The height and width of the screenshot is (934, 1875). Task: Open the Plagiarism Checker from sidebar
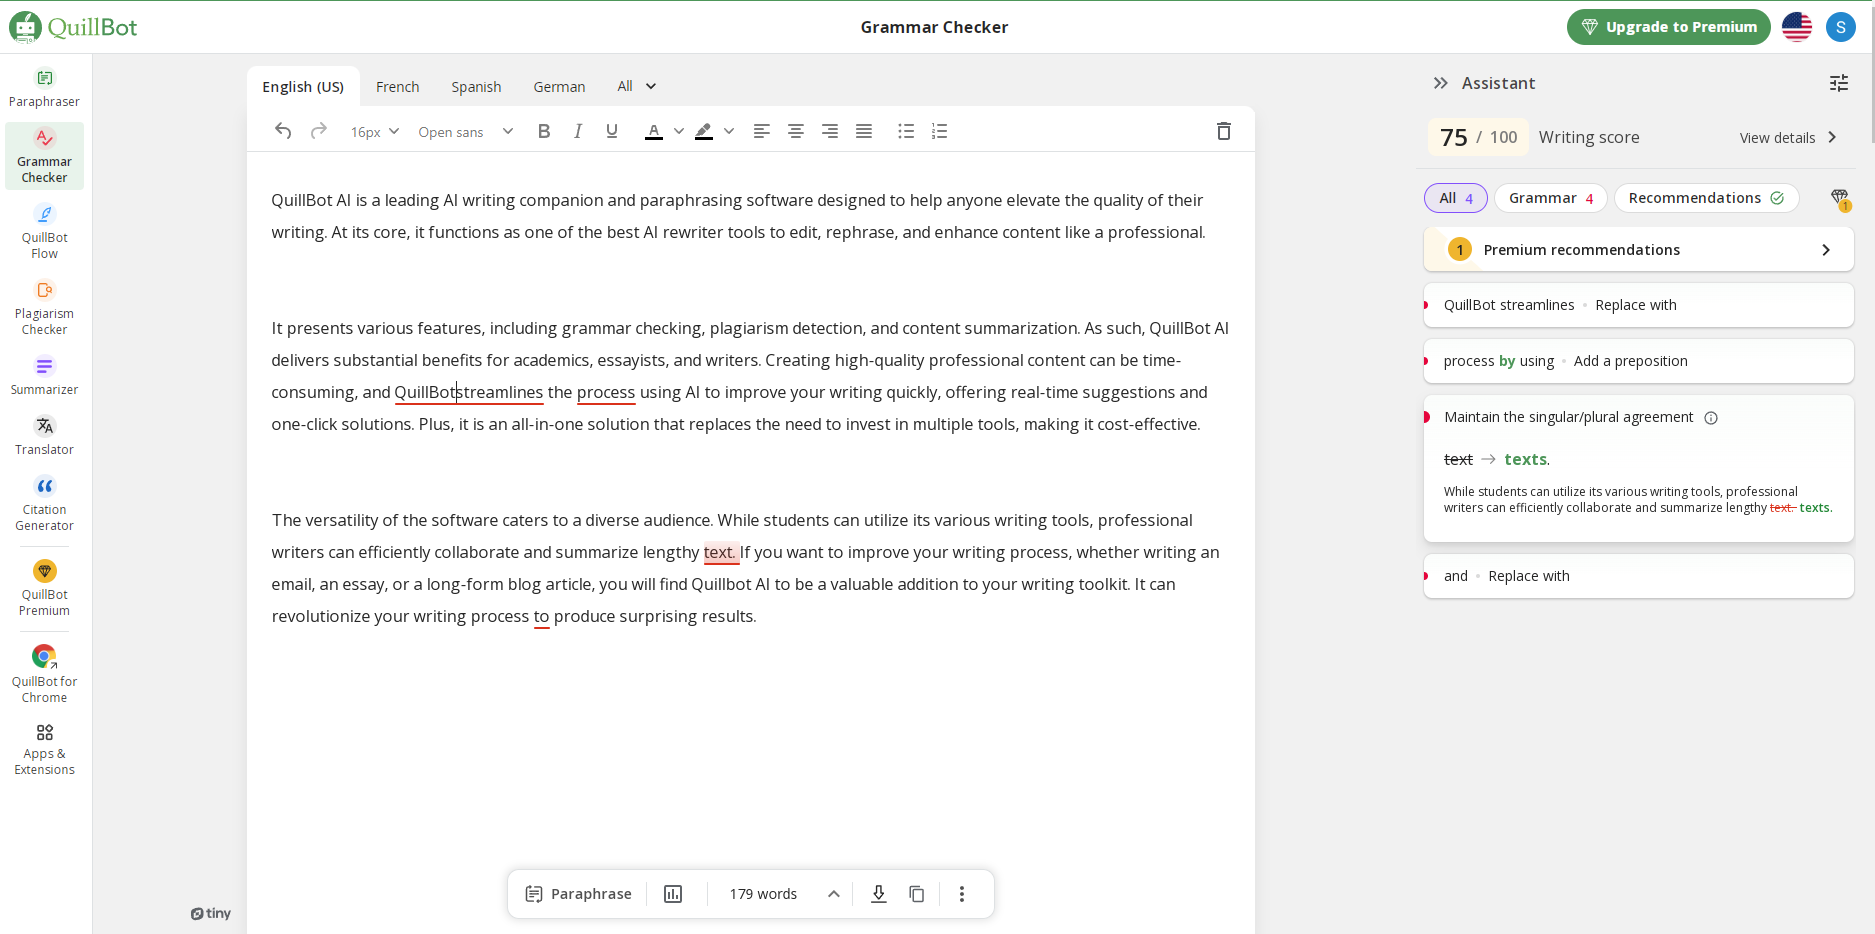44,307
